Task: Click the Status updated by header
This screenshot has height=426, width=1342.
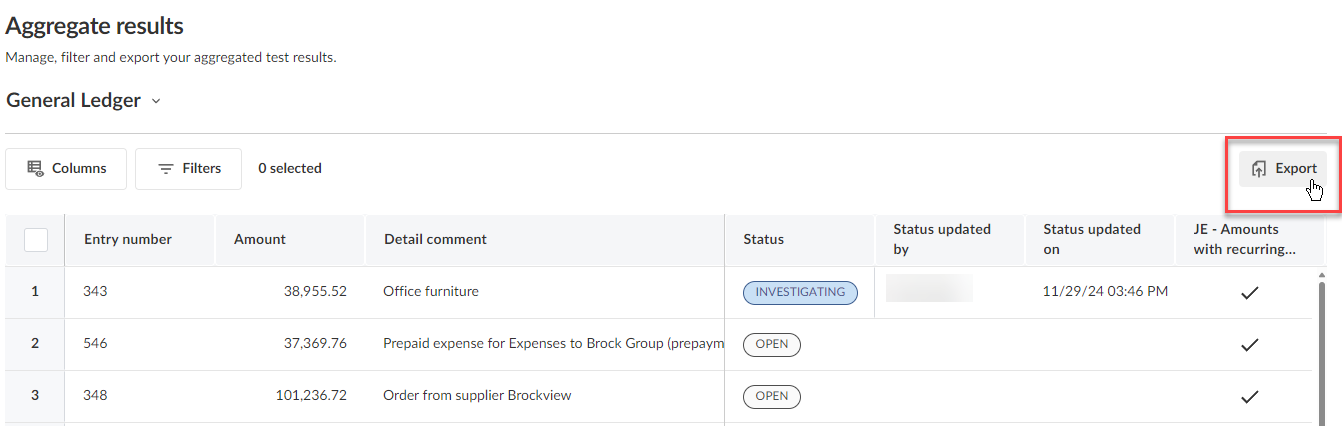Action: [x=942, y=240]
